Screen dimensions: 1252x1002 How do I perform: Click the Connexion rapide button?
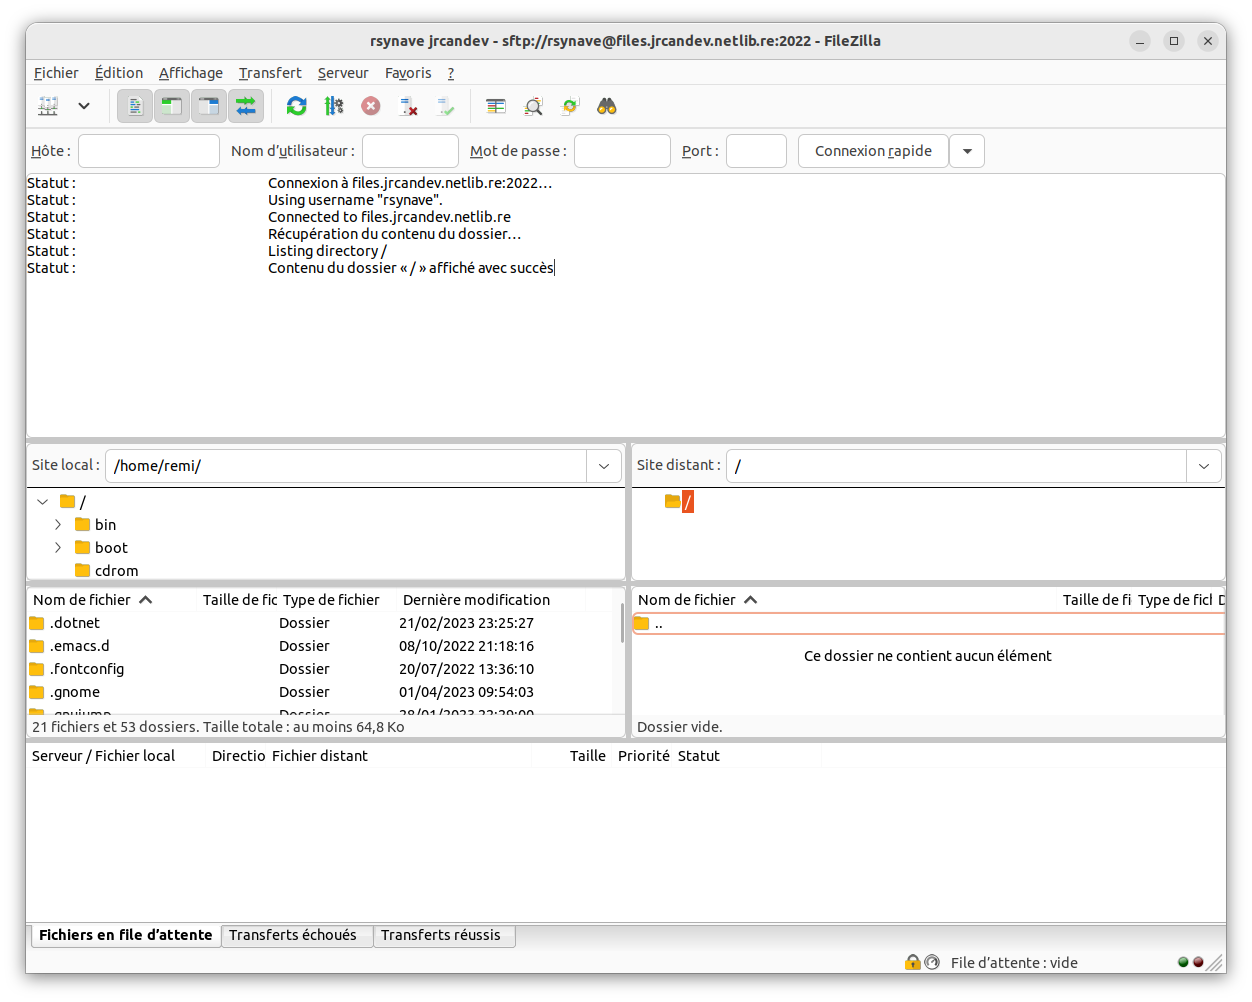(873, 151)
